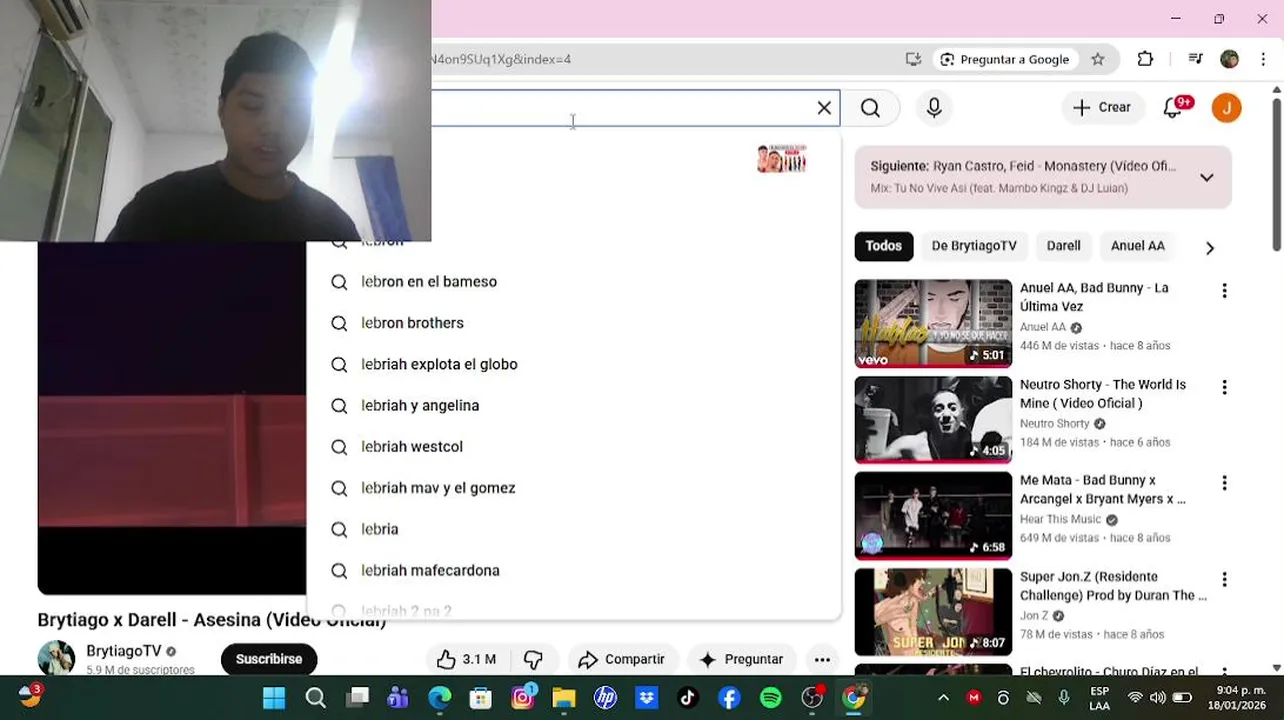Screen dimensions: 1284x720
Task: Open more actions ellipsis under video
Action: click(x=822, y=659)
